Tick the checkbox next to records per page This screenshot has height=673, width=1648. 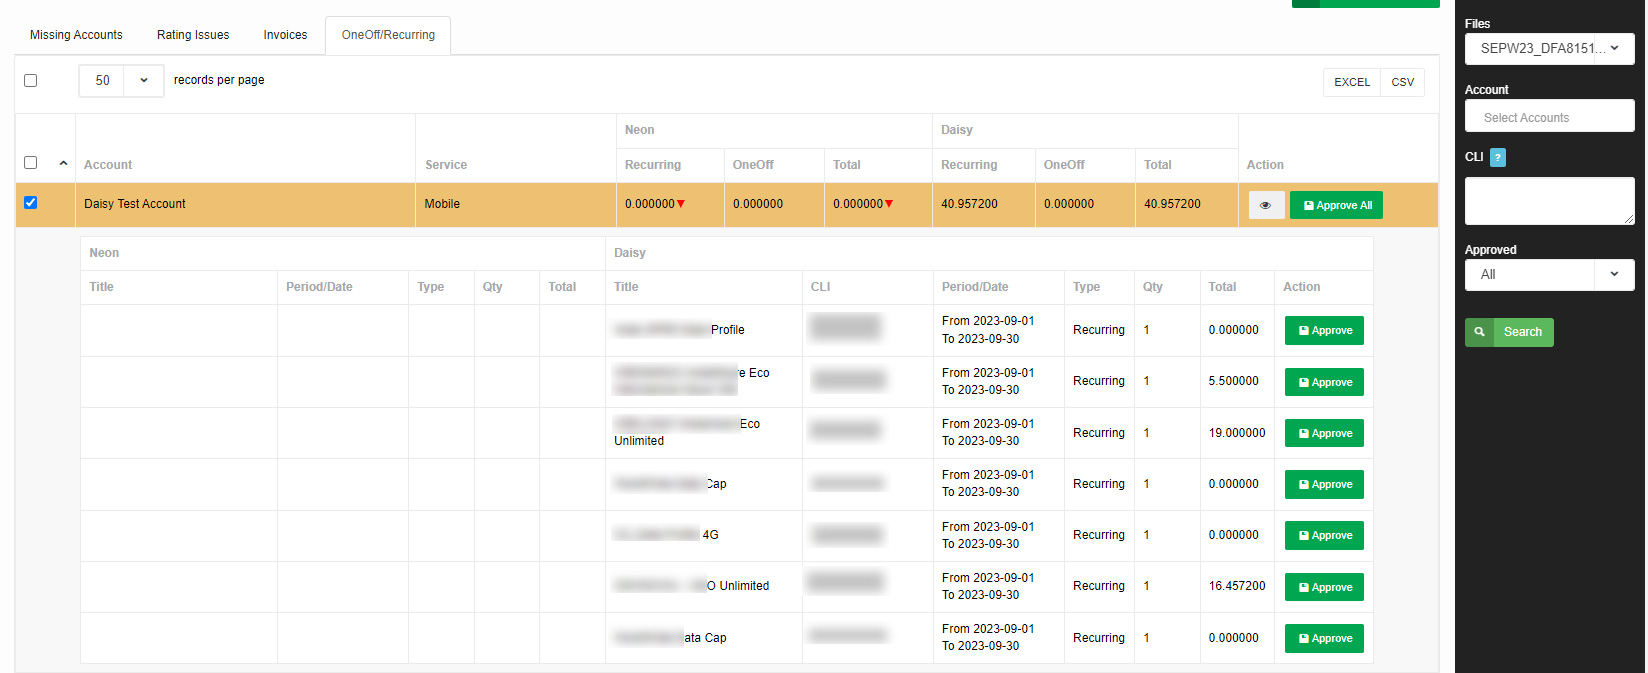coord(31,80)
